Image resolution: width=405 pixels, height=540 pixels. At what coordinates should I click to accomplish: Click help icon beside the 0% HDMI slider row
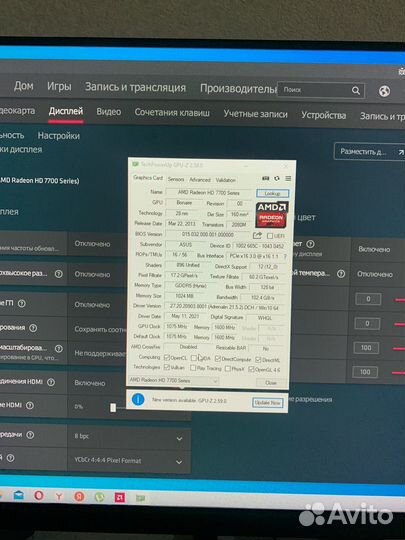click(x=30, y=406)
